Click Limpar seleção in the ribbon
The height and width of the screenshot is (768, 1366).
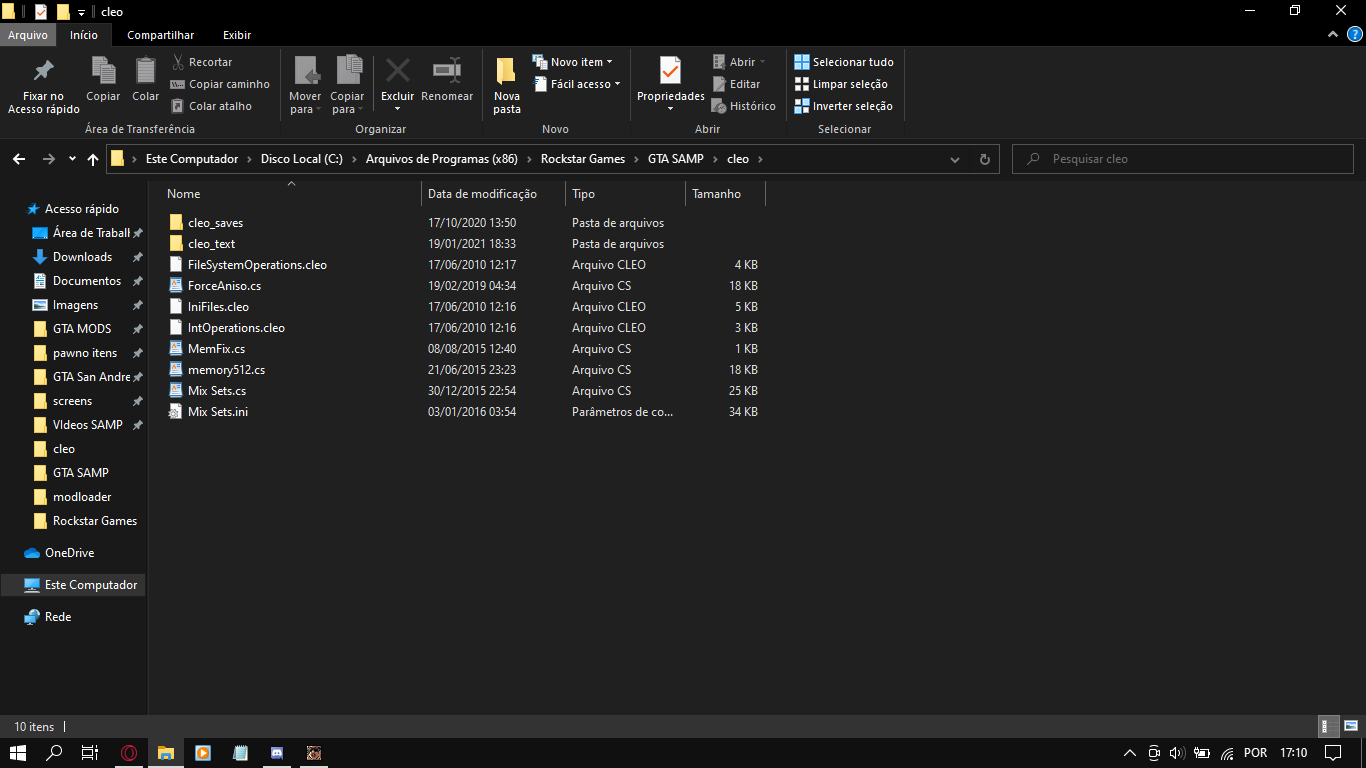pyautogui.click(x=841, y=84)
